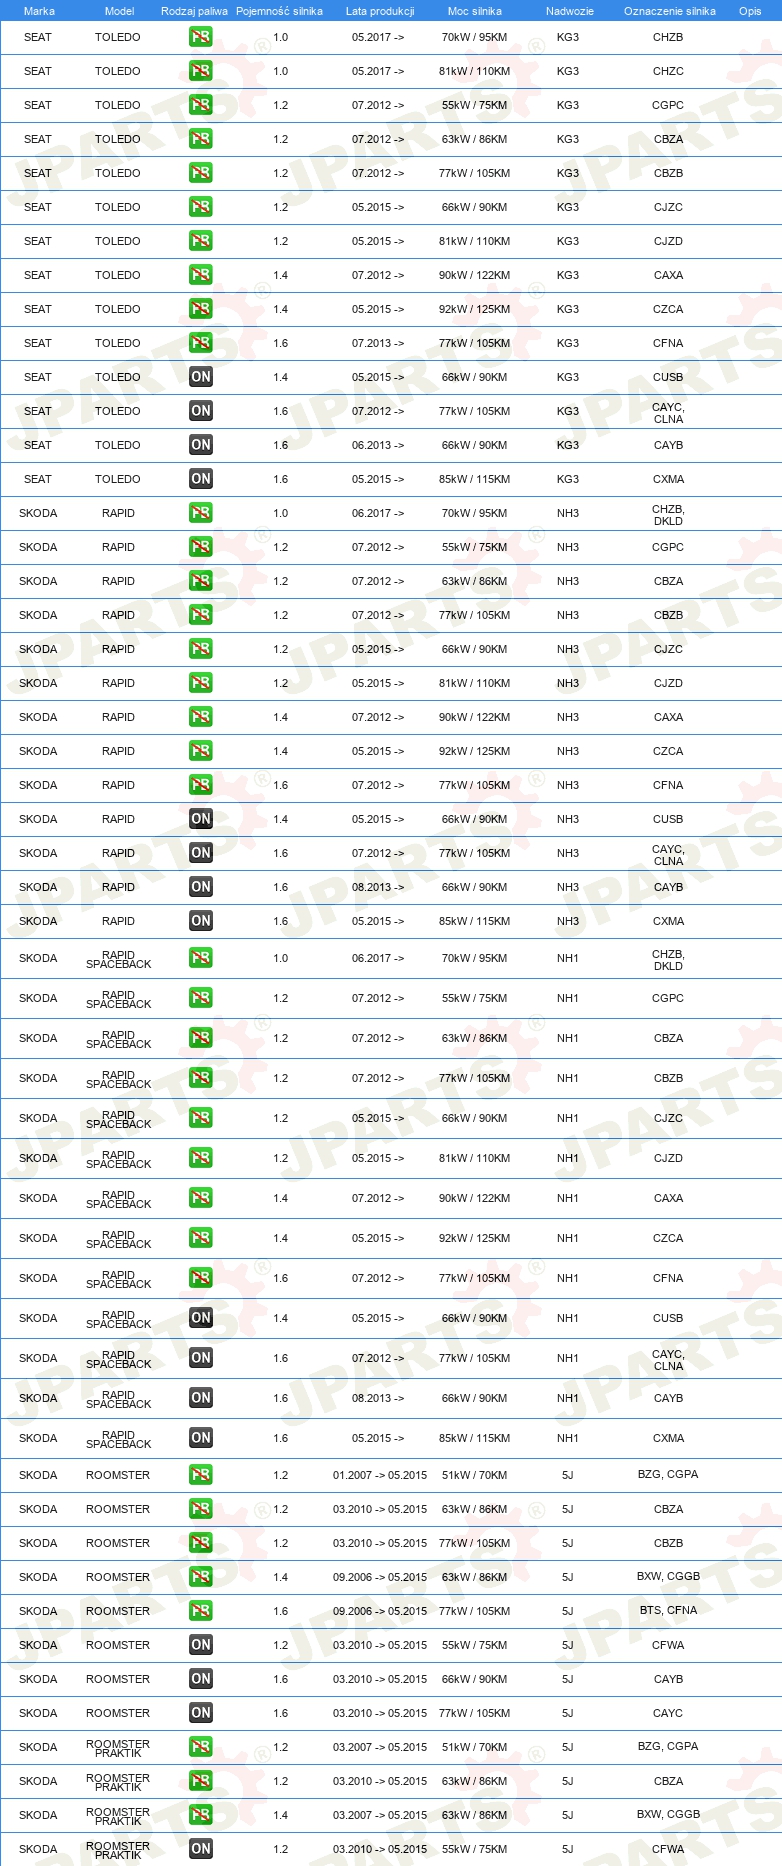782x1866 pixels.
Task: Click petrol icon in Skoda Rapid NH3 CZCA row
Action: (201, 751)
